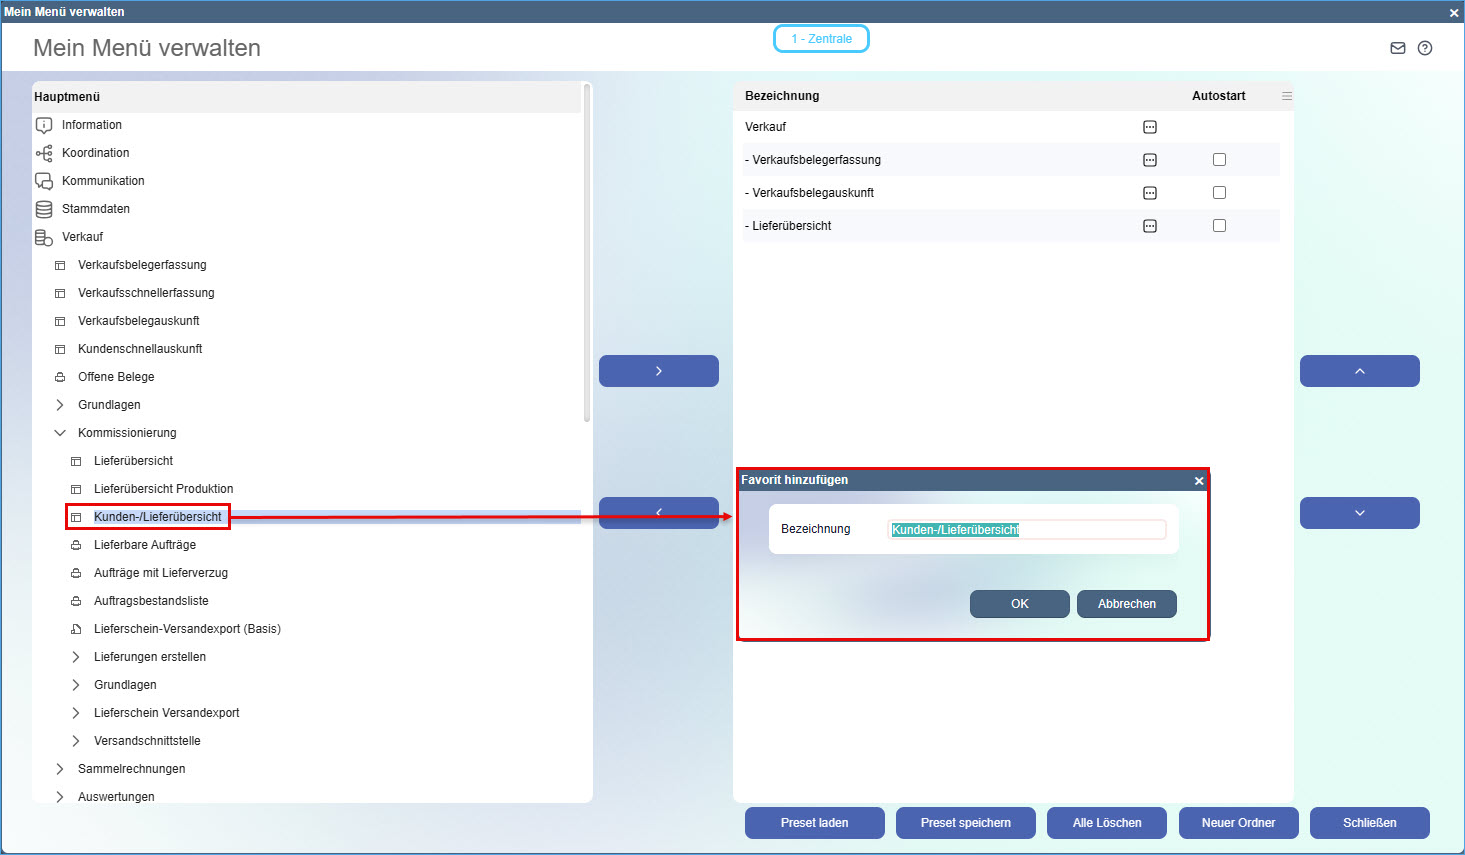The width and height of the screenshot is (1465, 855).
Task: Expand the Grundlagen node below Offene Belege
Action: [x=60, y=405]
